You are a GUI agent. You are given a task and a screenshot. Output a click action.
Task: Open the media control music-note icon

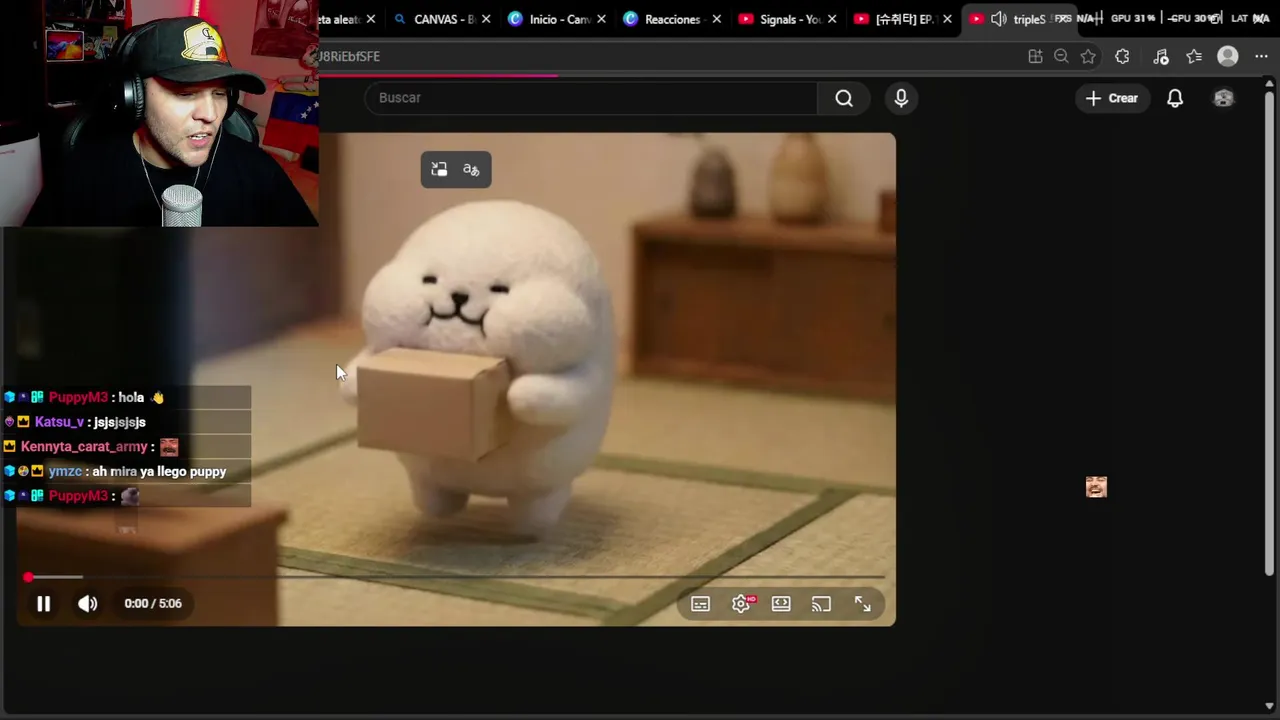click(1160, 57)
